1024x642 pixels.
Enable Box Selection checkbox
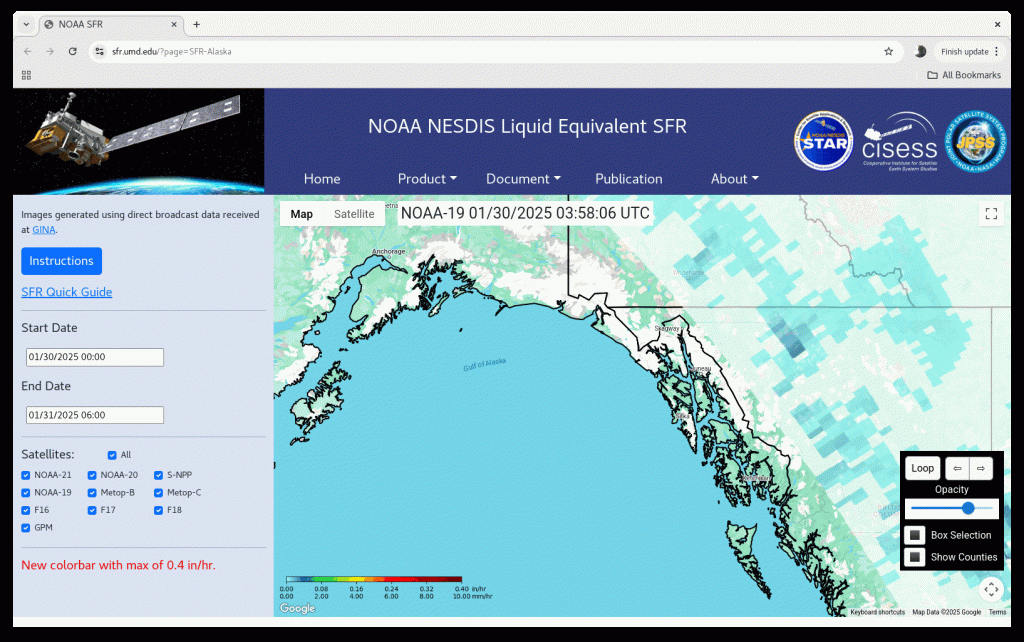[915, 535]
